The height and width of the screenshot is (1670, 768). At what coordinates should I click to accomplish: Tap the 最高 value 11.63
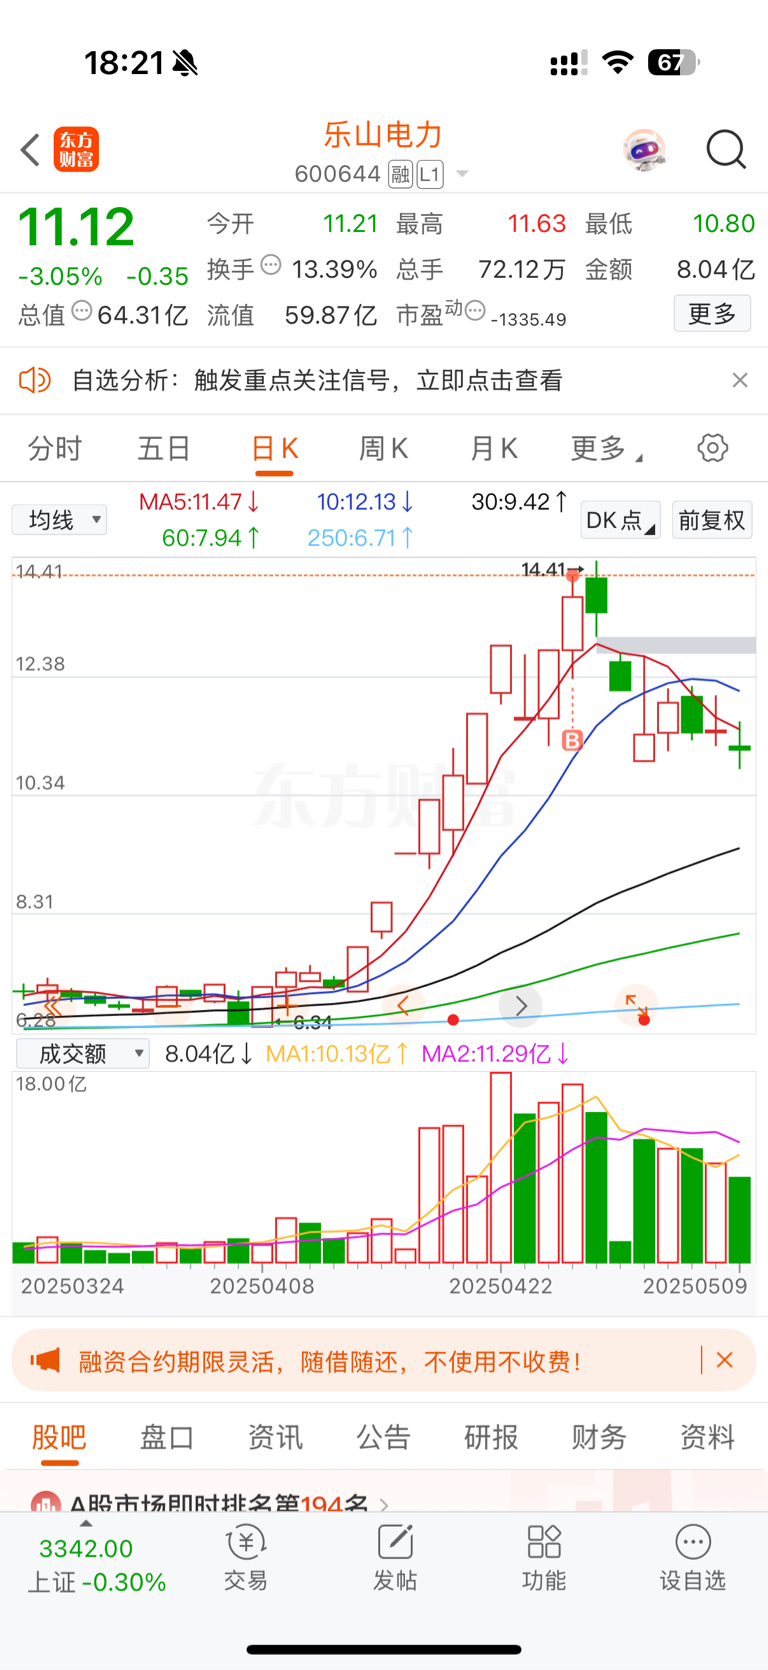pos(536,223)
